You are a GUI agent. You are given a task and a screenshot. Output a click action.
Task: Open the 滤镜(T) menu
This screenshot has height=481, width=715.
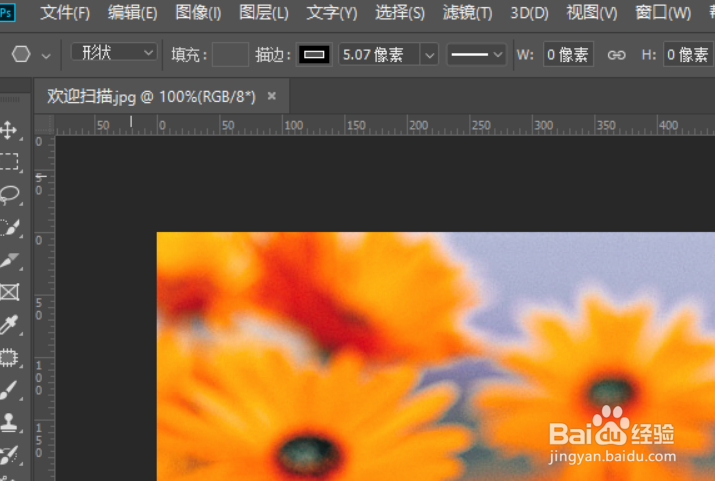click(467, 13)
